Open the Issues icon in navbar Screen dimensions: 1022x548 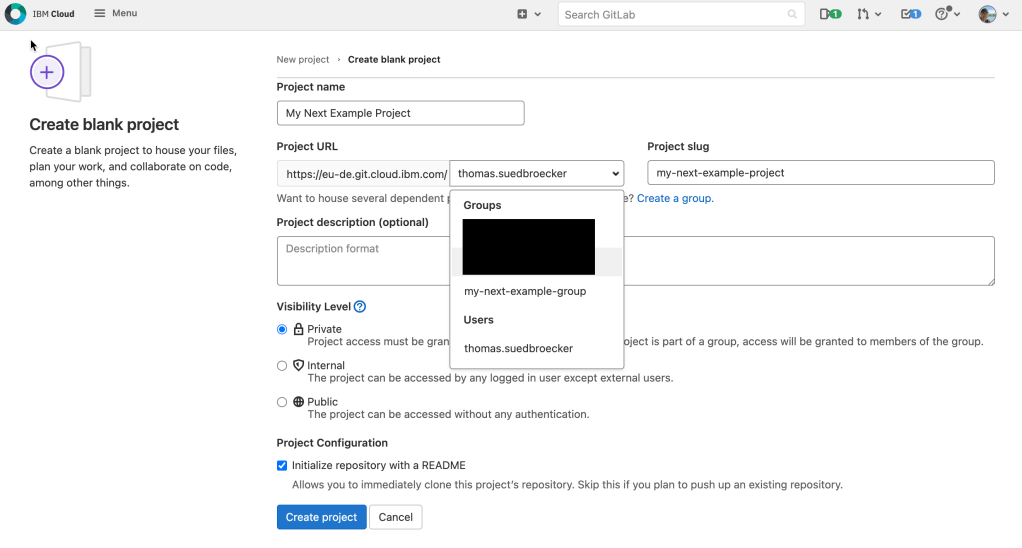[830, 14]
